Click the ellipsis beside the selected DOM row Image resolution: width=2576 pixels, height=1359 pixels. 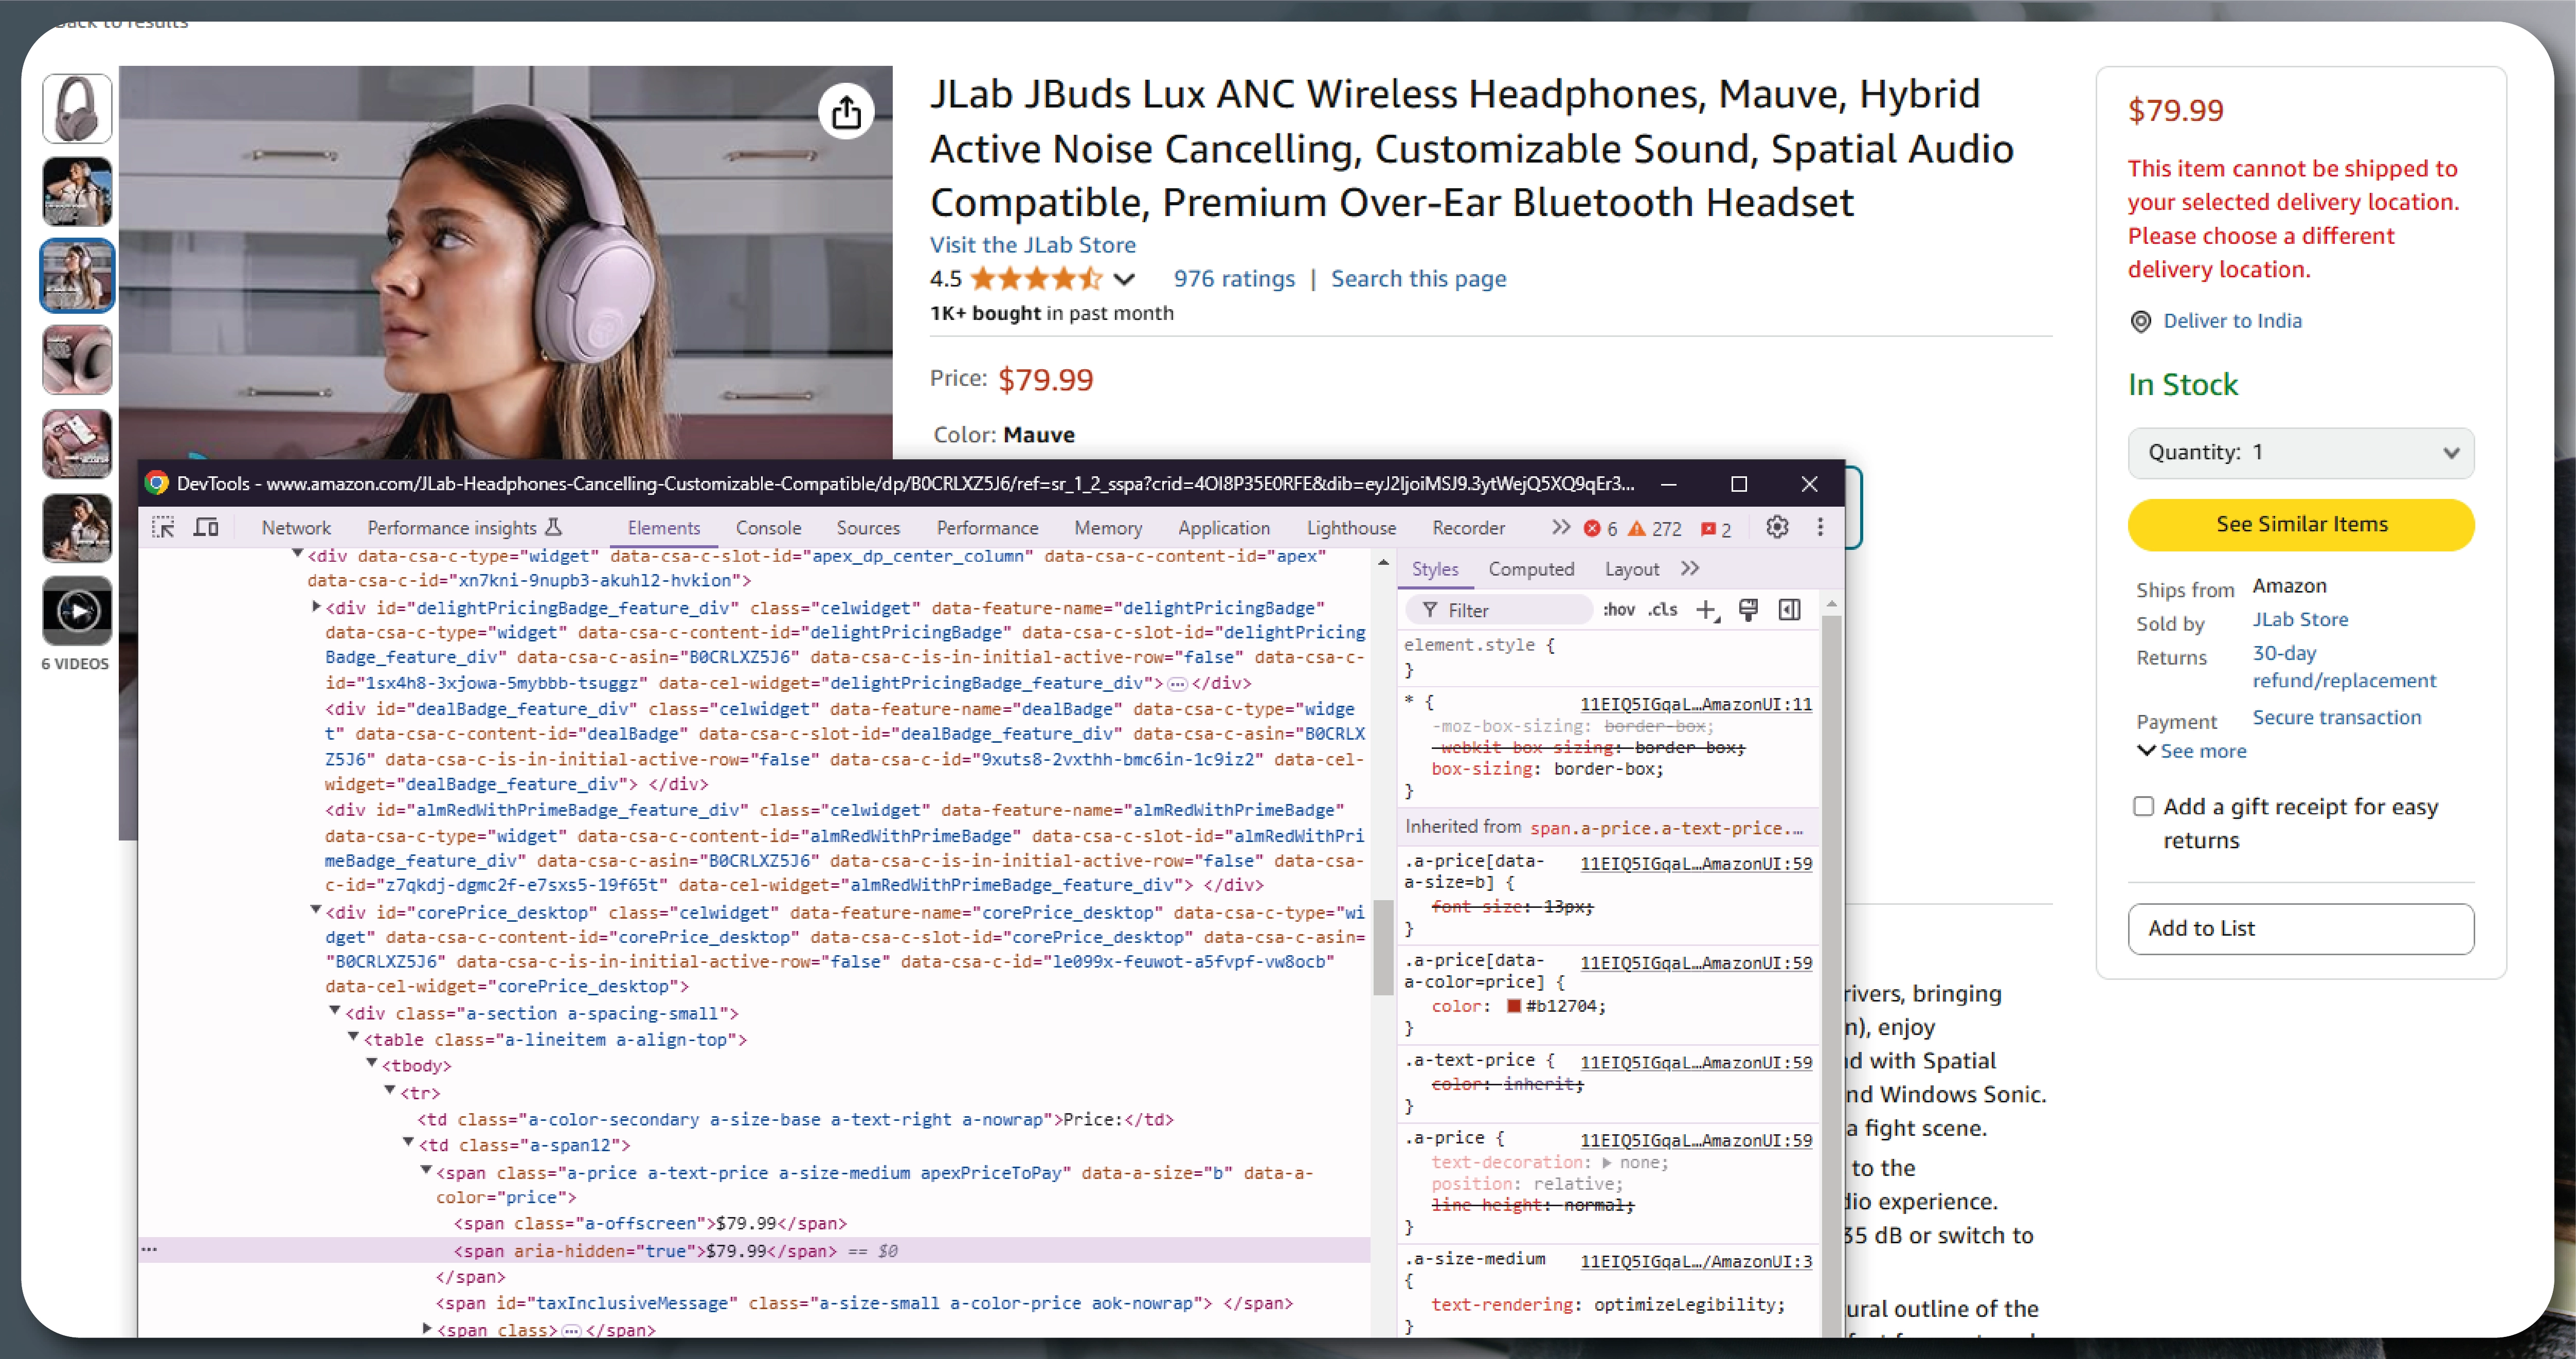tap(149, 1250)
